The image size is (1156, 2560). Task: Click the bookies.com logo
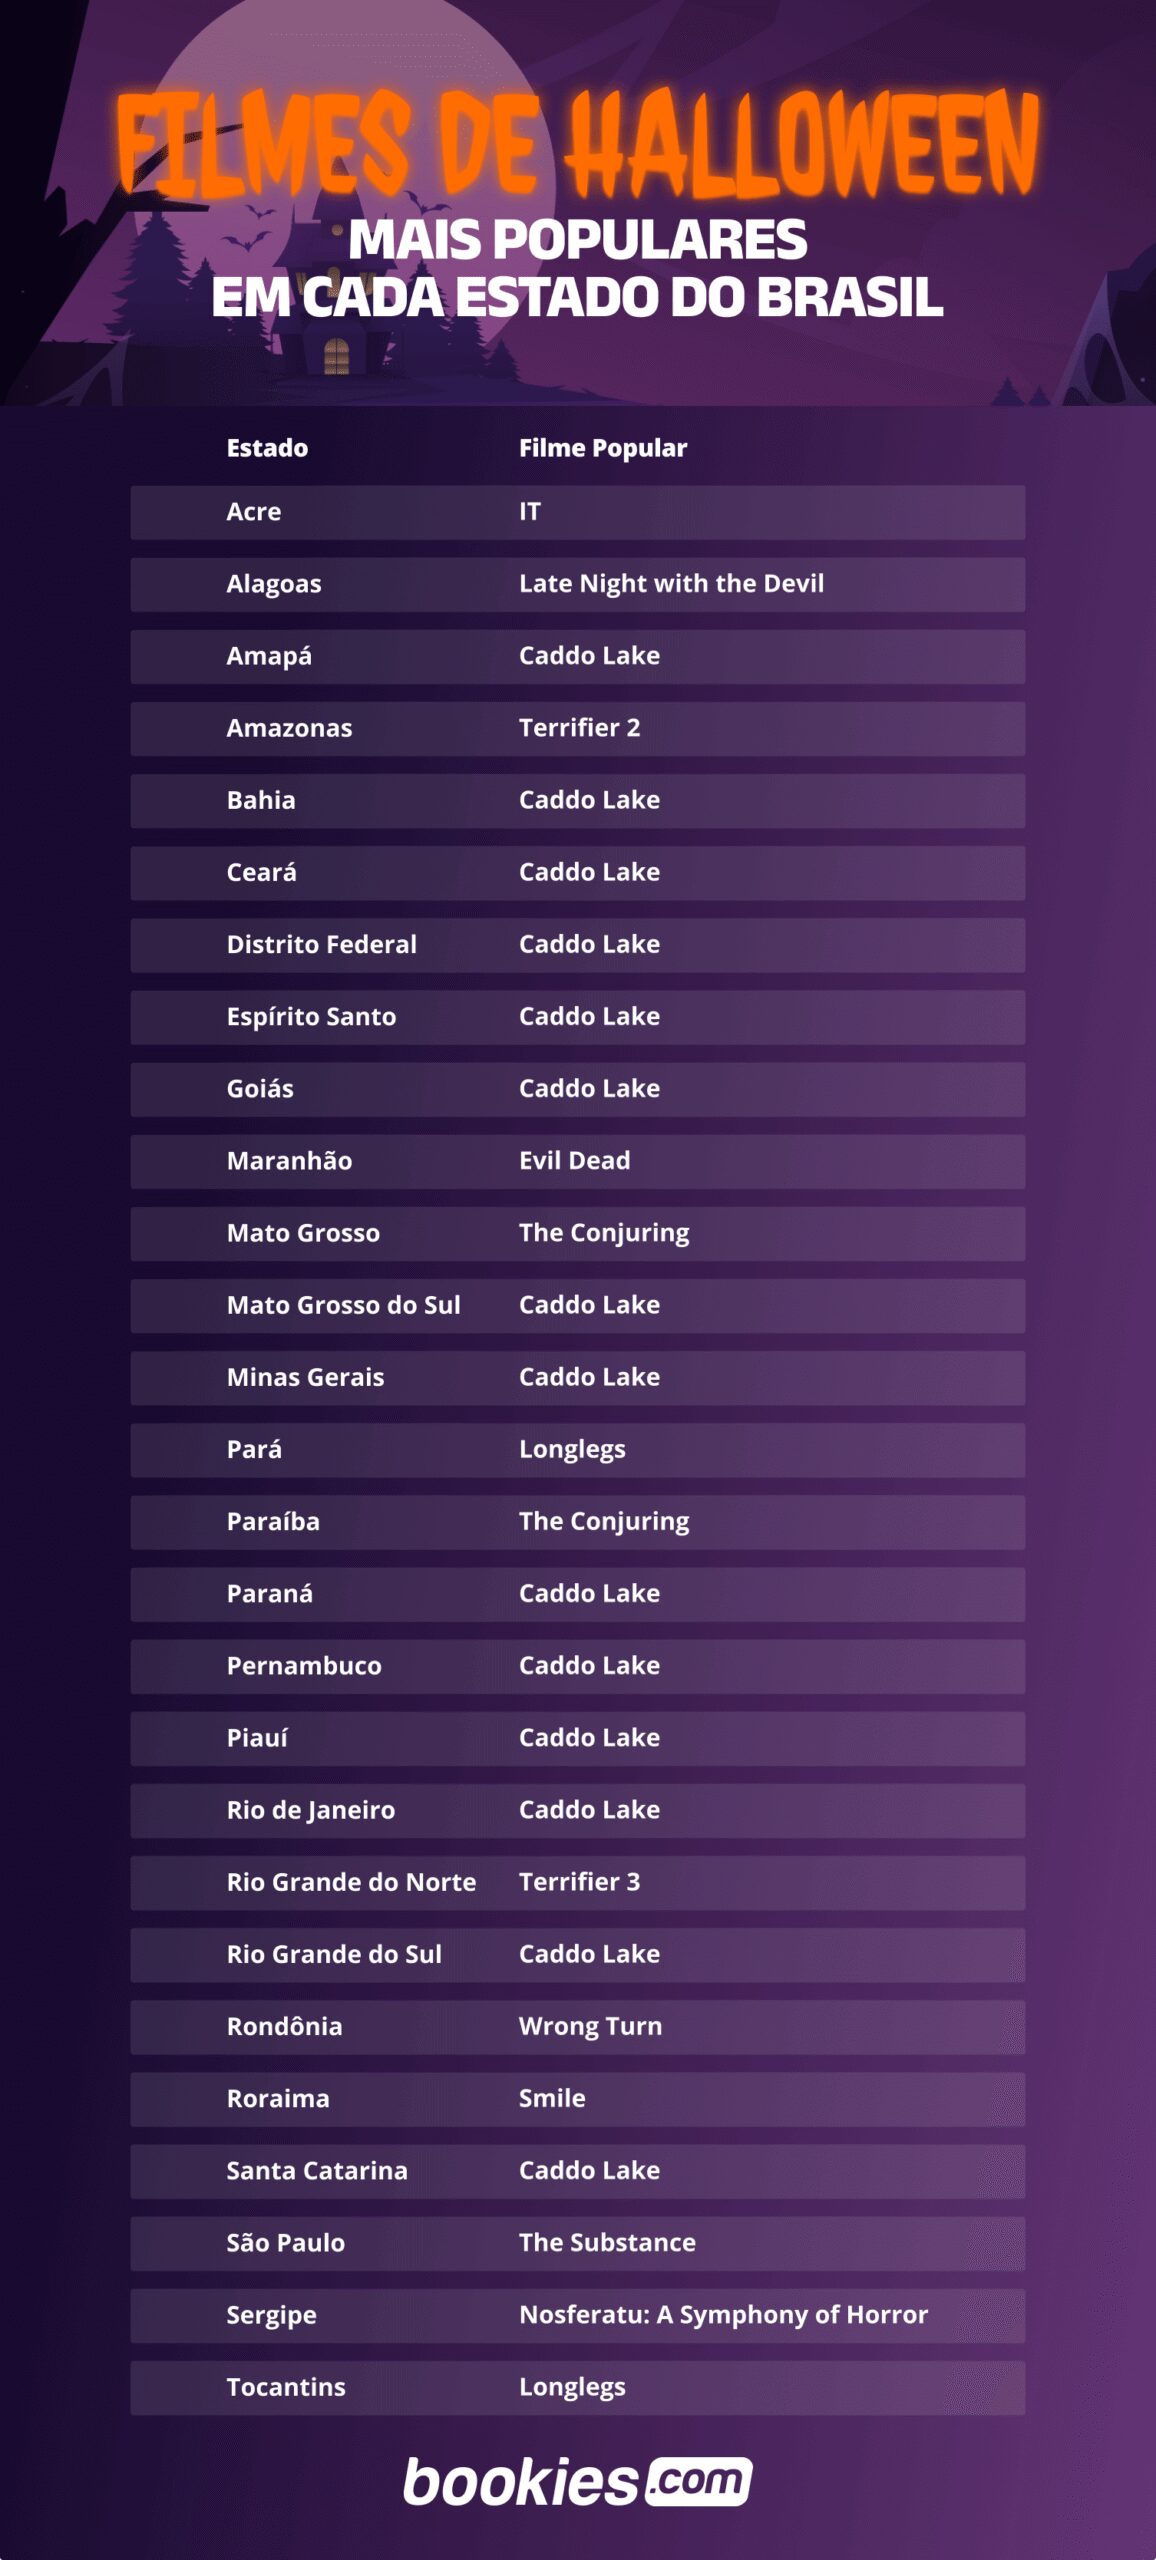click(x=577, y=2482)
